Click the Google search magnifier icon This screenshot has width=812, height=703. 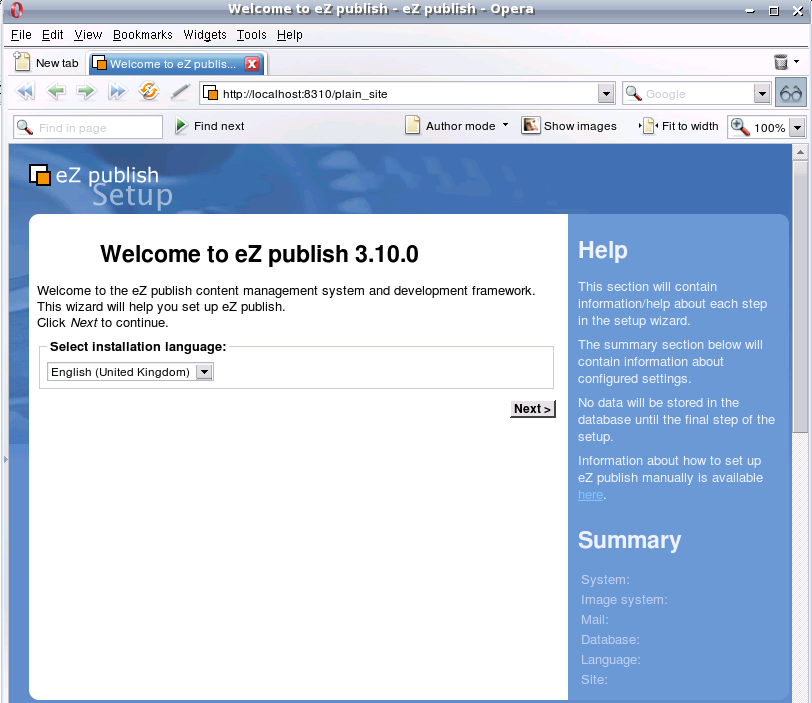click(633, 94)
